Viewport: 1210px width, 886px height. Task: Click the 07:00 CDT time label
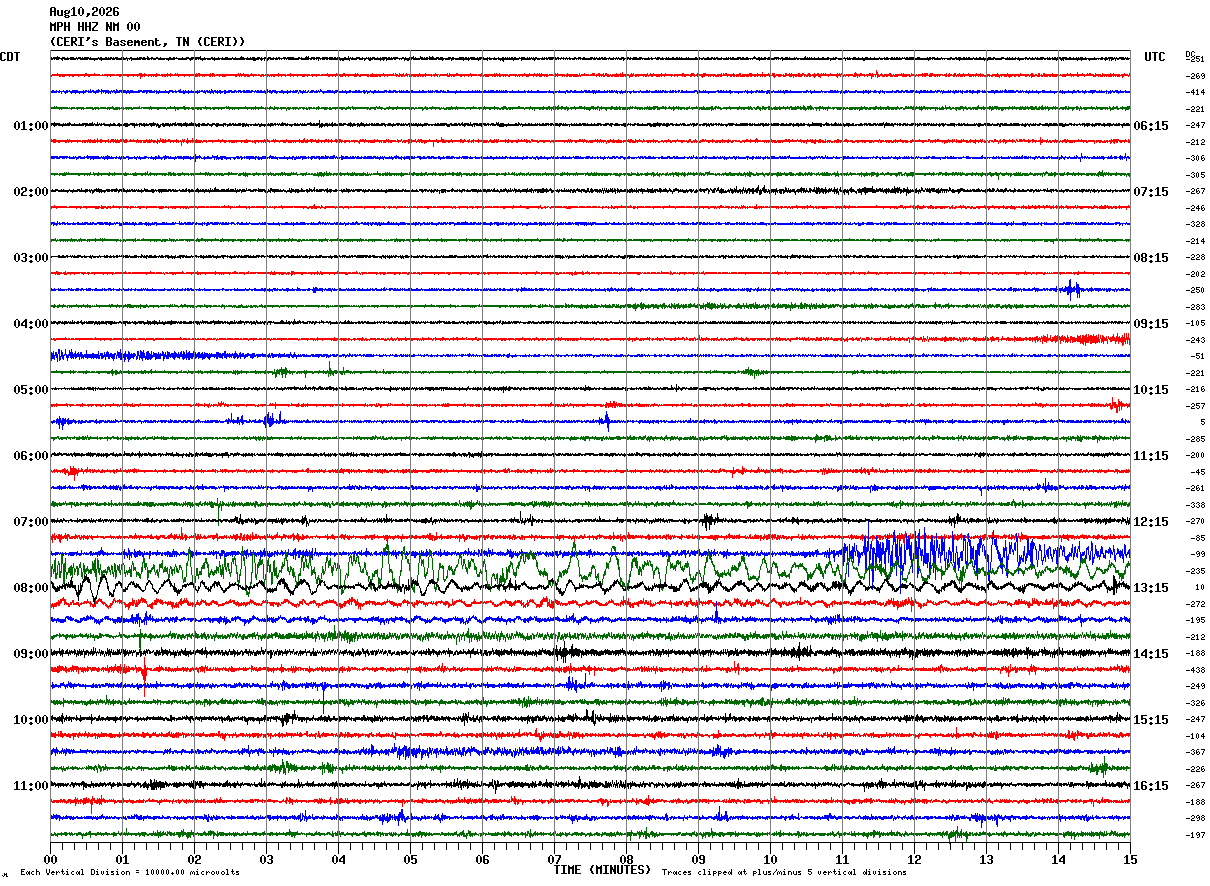pos(30,522)
